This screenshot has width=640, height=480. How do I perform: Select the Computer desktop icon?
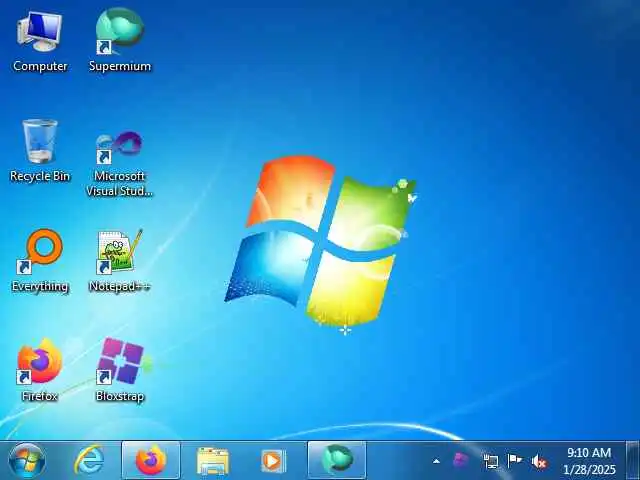point(40,42)
